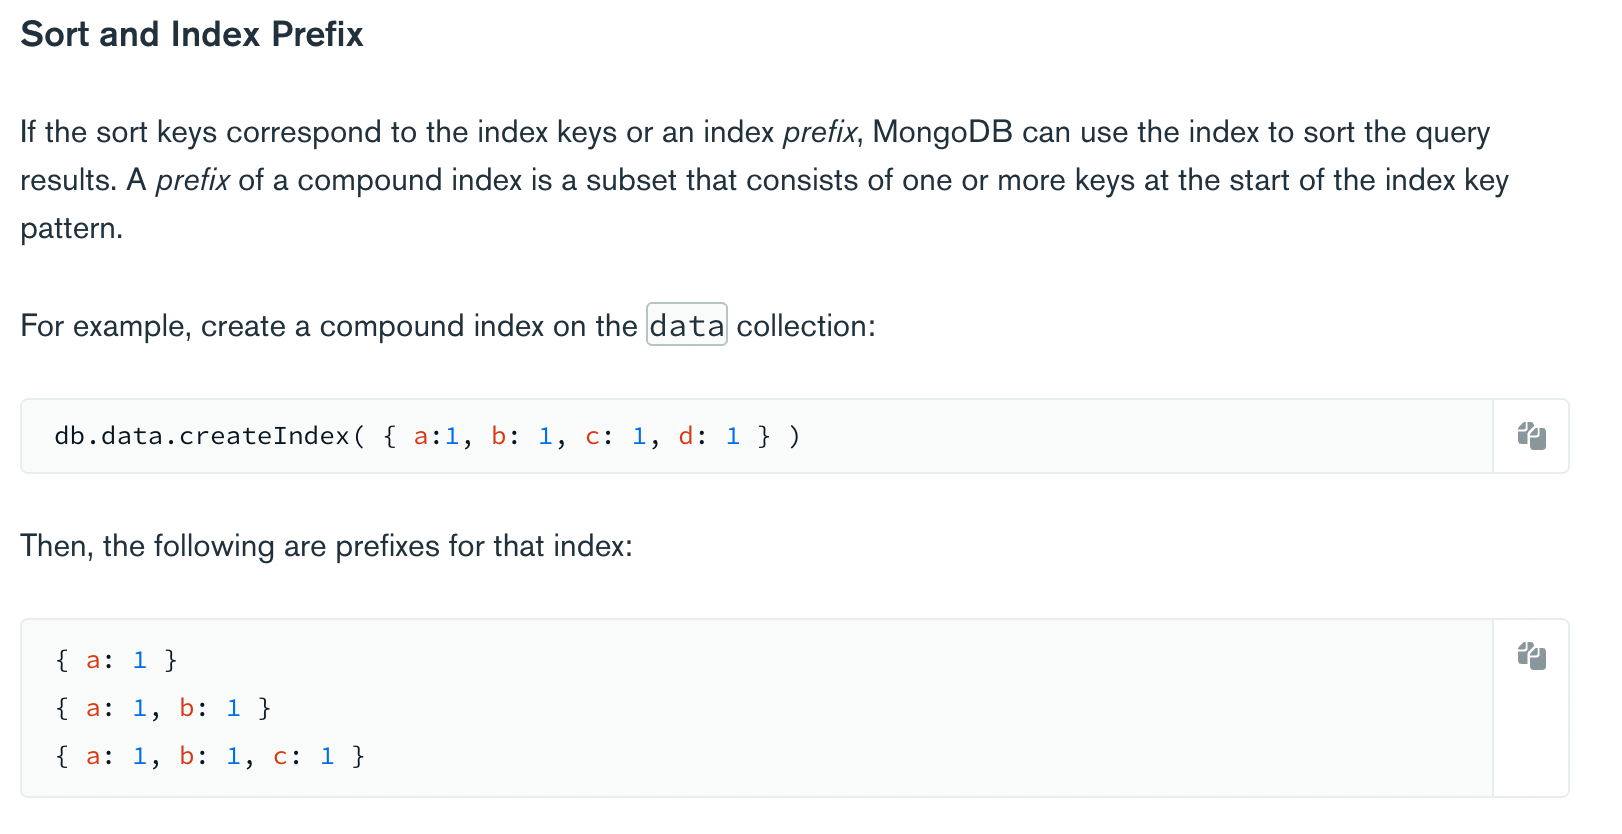Click the "c: 1" key in createIndex call
The width and height of the screenshot is (1622, 834).
pos(616,436)
